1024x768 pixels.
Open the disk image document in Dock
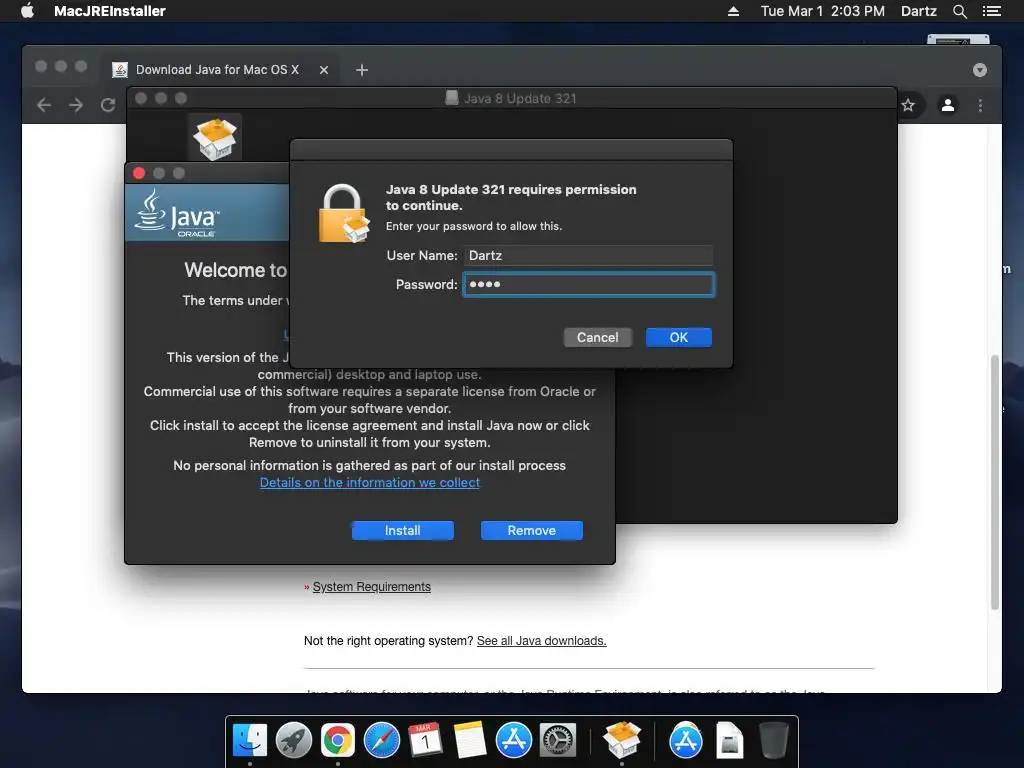[x=729, y=741]
